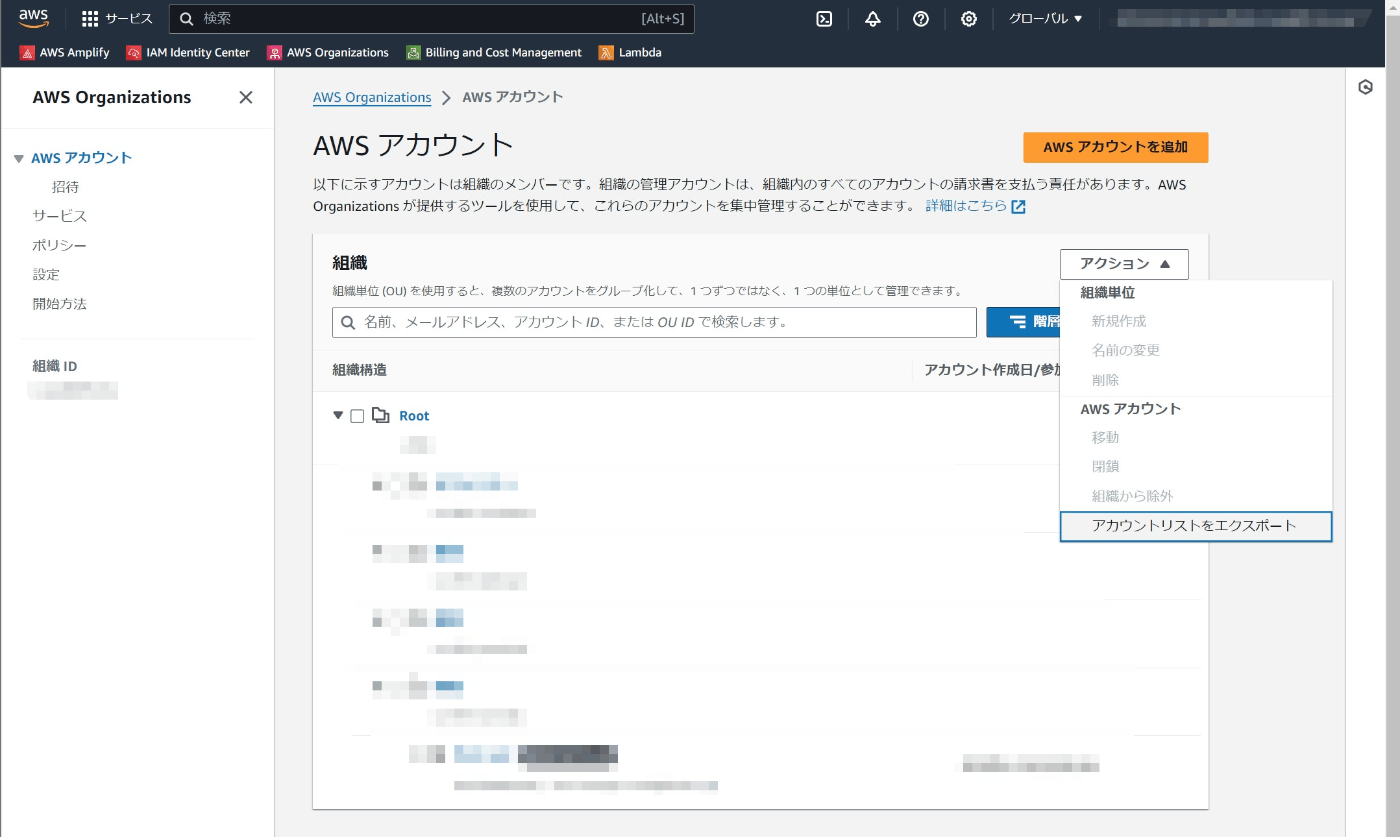Click the 組織 panel heading
This screenshot has width=1400, height=837.
(x=350, y=263)
